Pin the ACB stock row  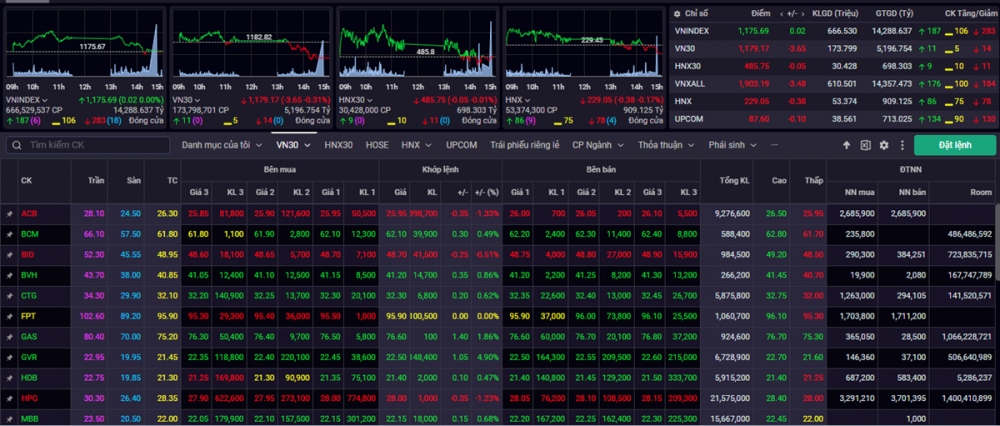pyautogui.click(x=10, y=213)
